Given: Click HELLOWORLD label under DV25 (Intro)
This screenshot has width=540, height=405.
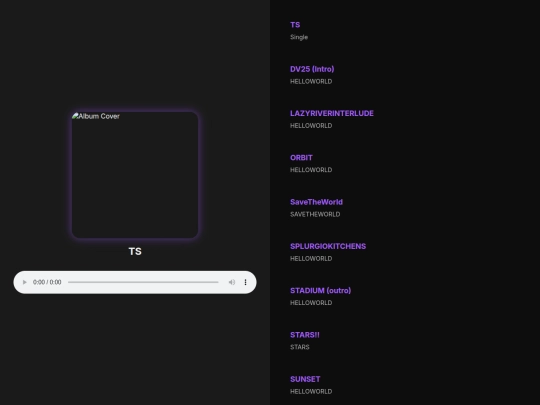Looking at the screenshot, I should [x=311, y=81].
